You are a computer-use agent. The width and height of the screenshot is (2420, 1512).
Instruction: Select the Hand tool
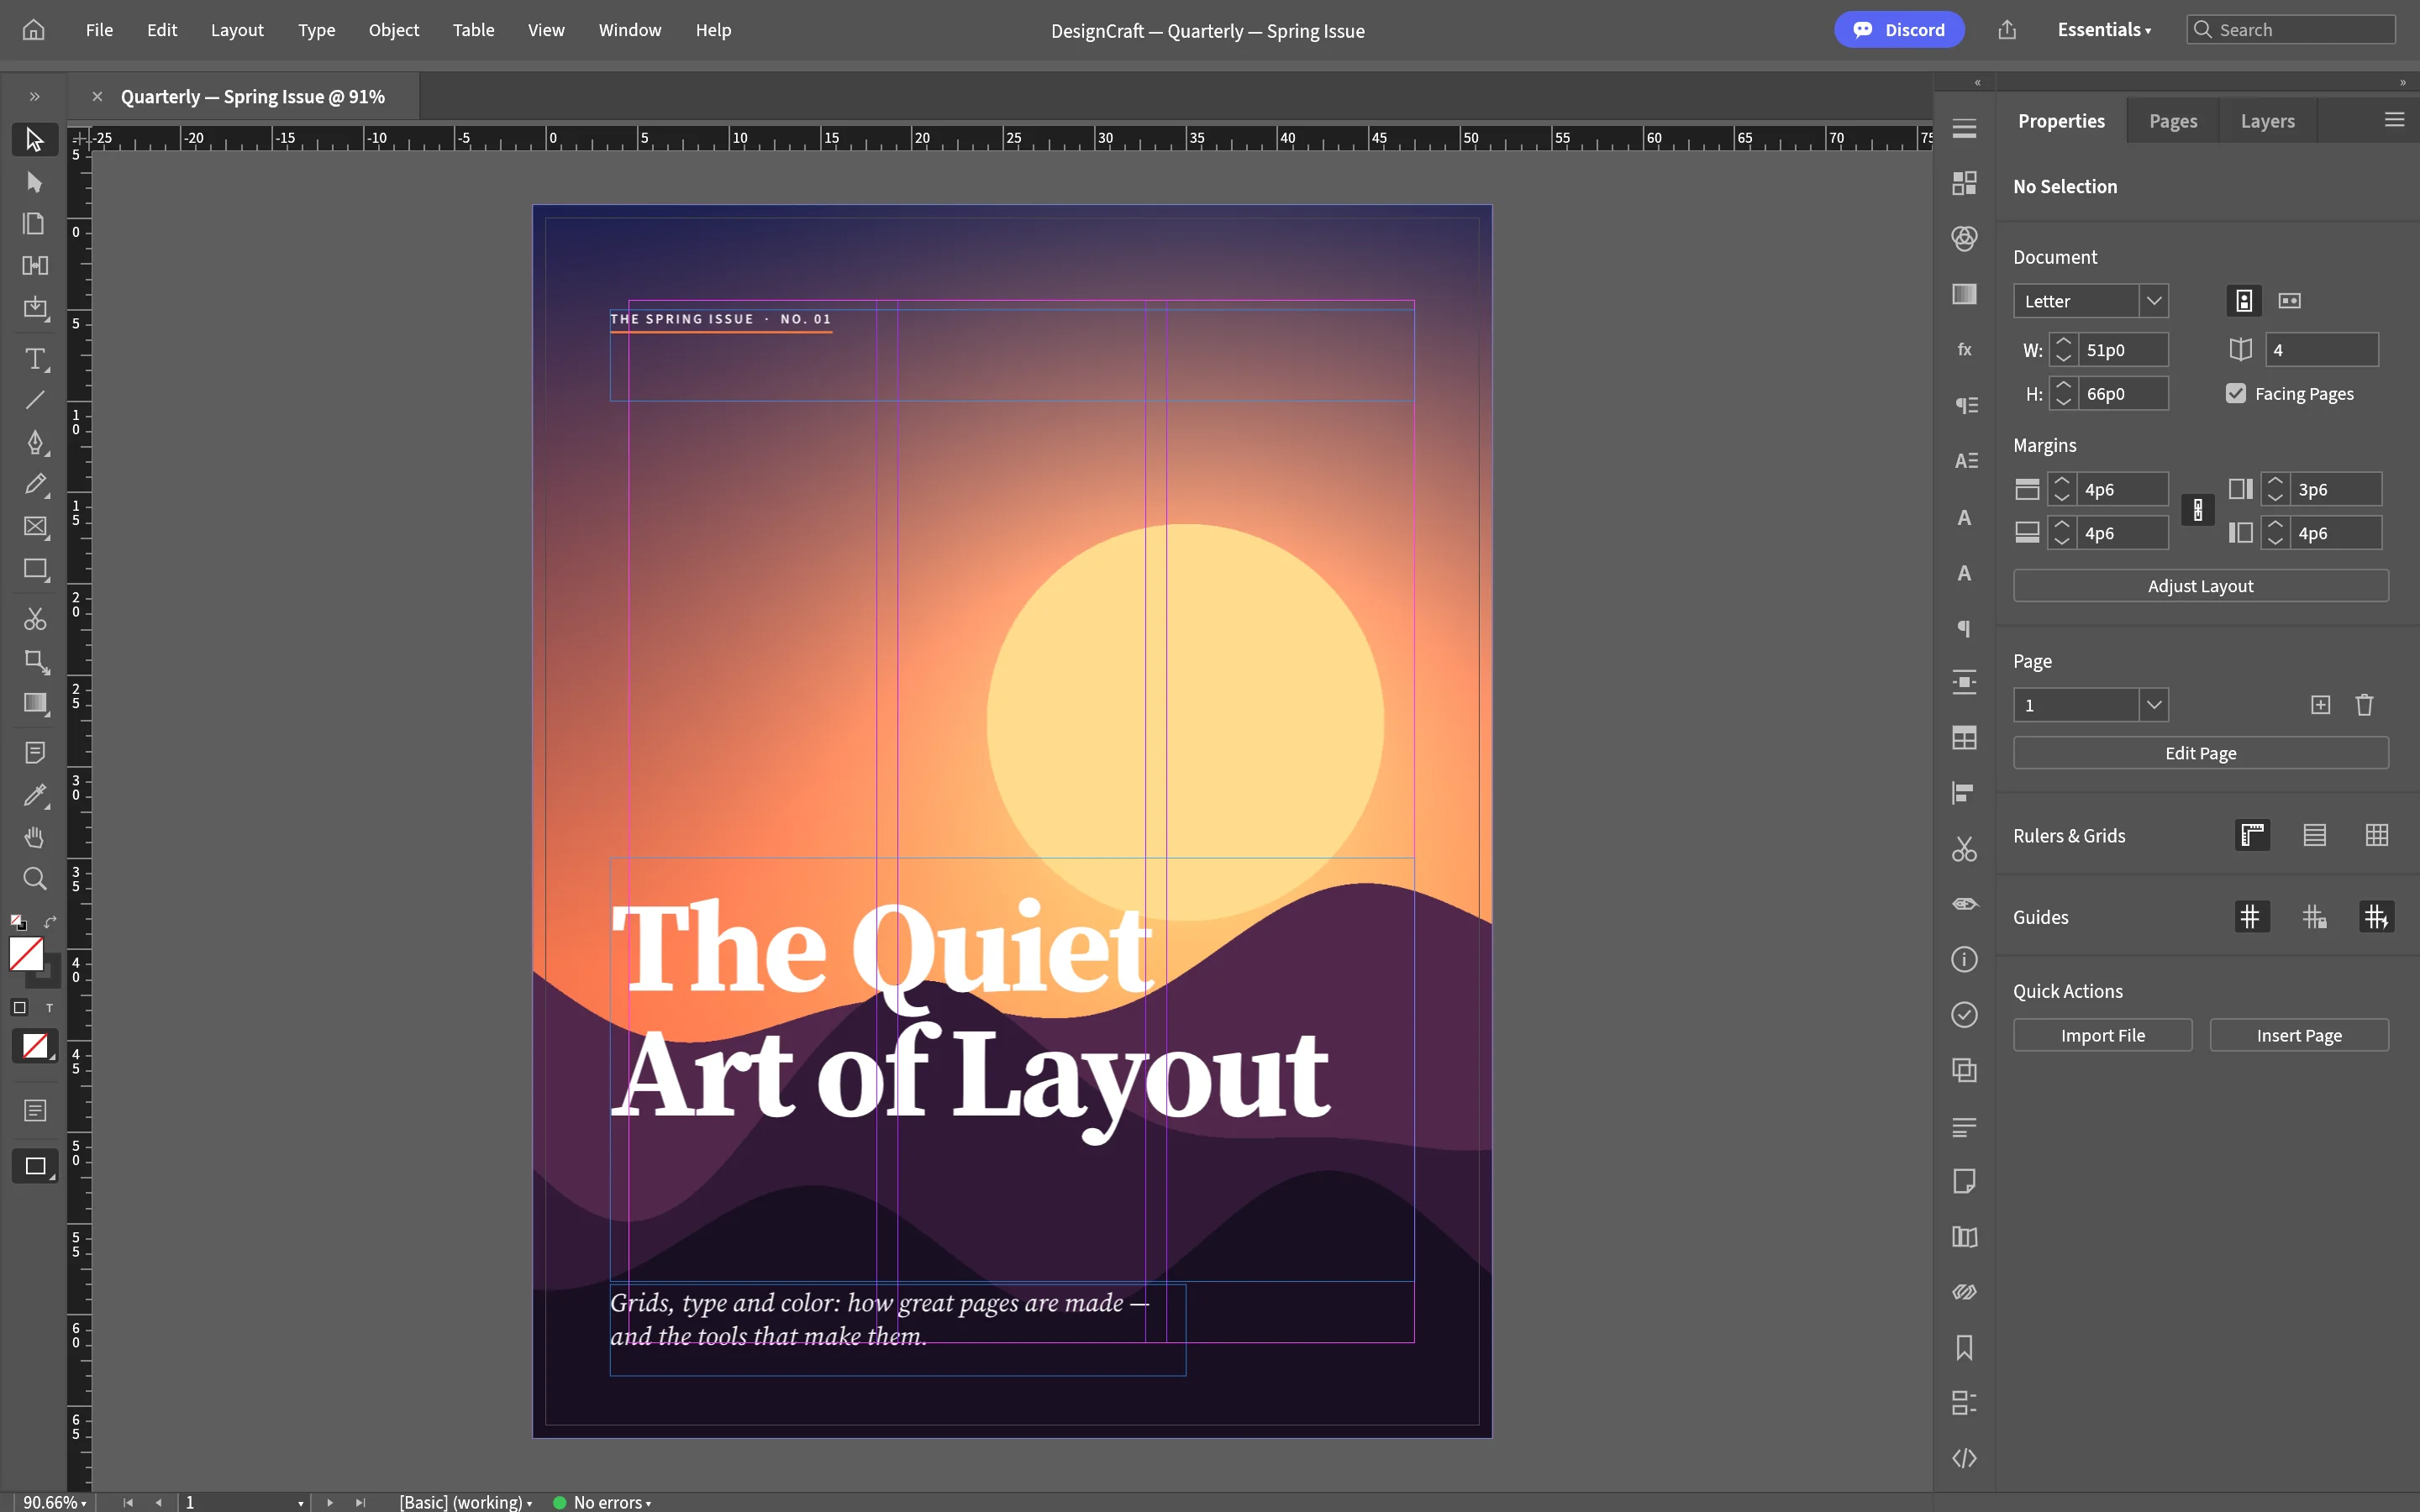pyautogui.click(x=35, y=837)
